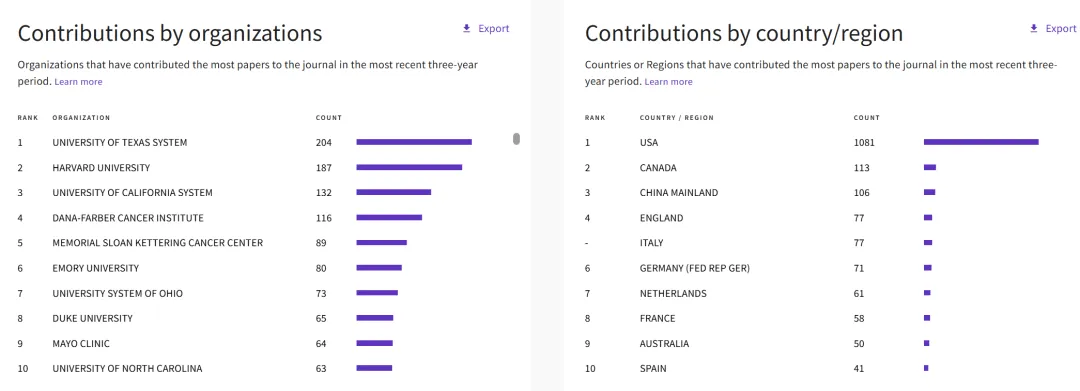Export the contributions by organizations data
Viewport: 1080px width, 391px height.
486,28
